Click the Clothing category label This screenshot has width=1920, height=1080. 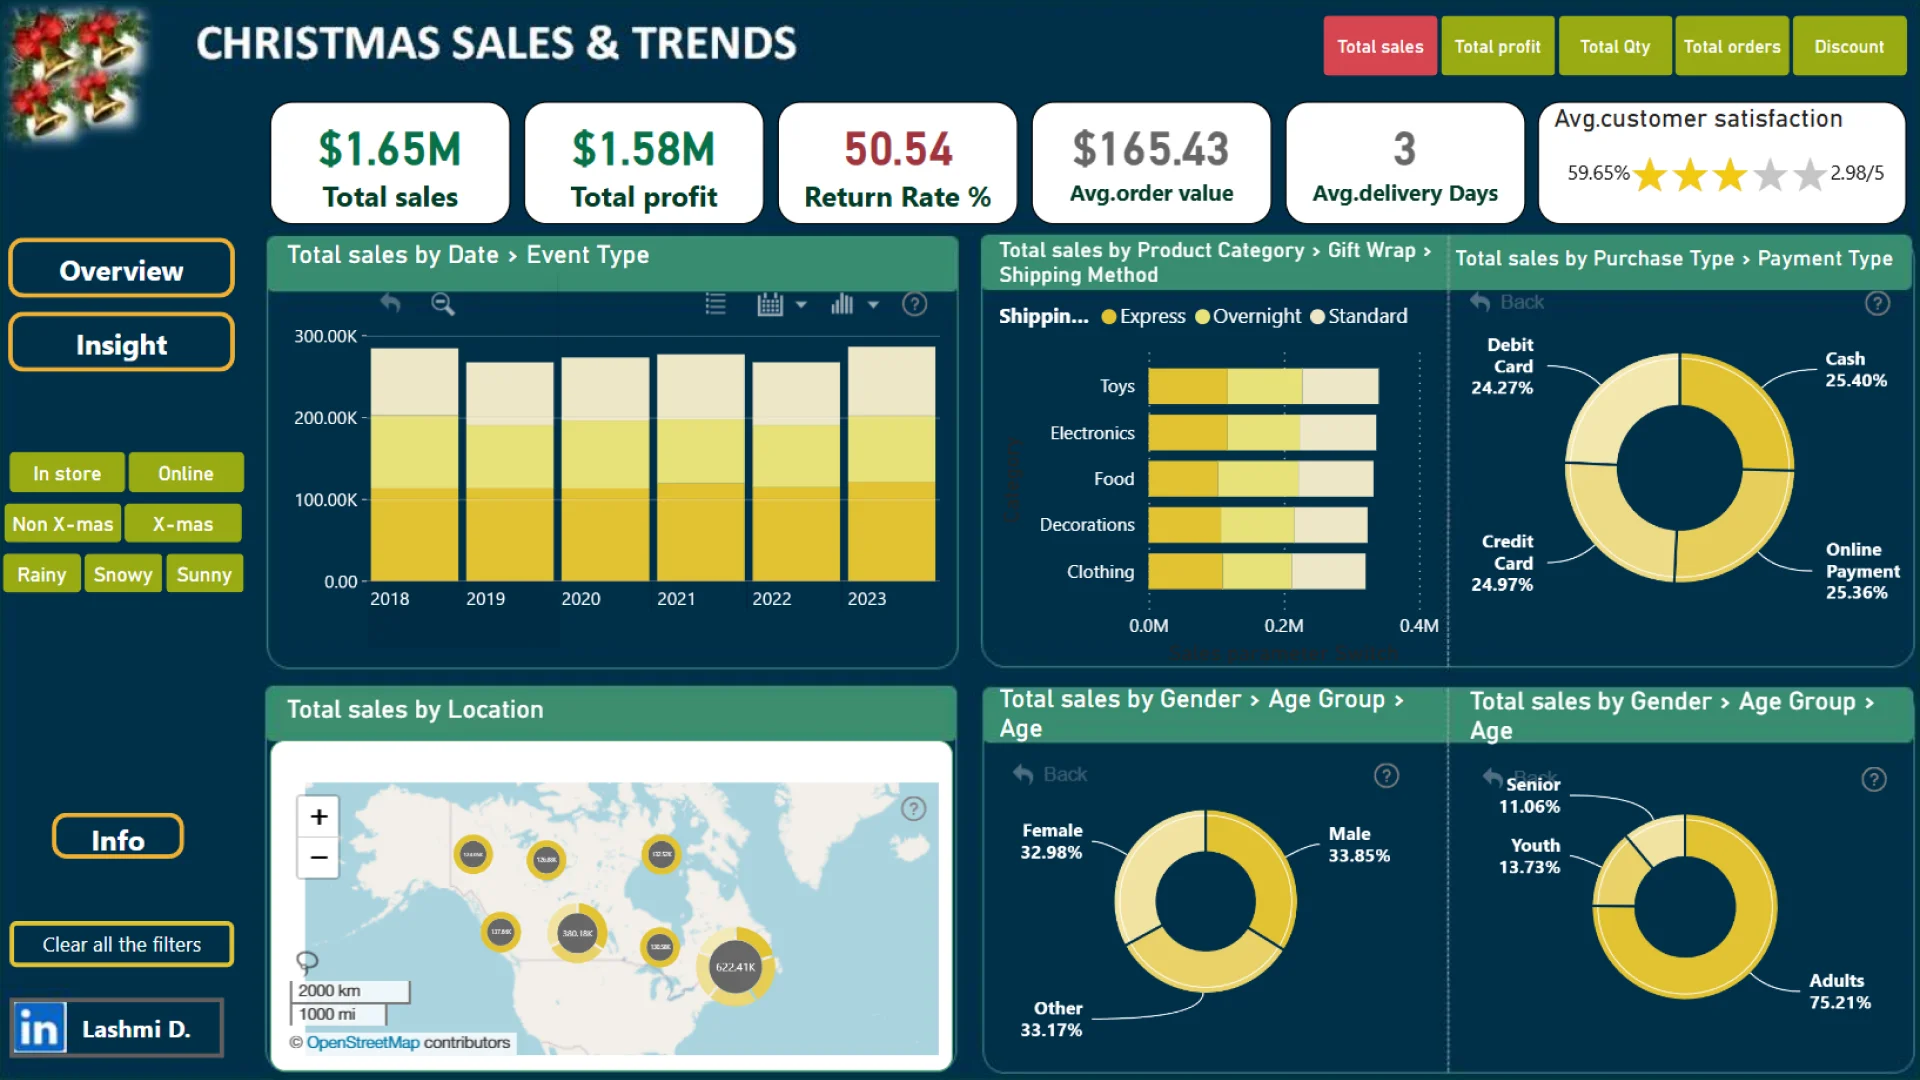click(x=1100, y=572)
